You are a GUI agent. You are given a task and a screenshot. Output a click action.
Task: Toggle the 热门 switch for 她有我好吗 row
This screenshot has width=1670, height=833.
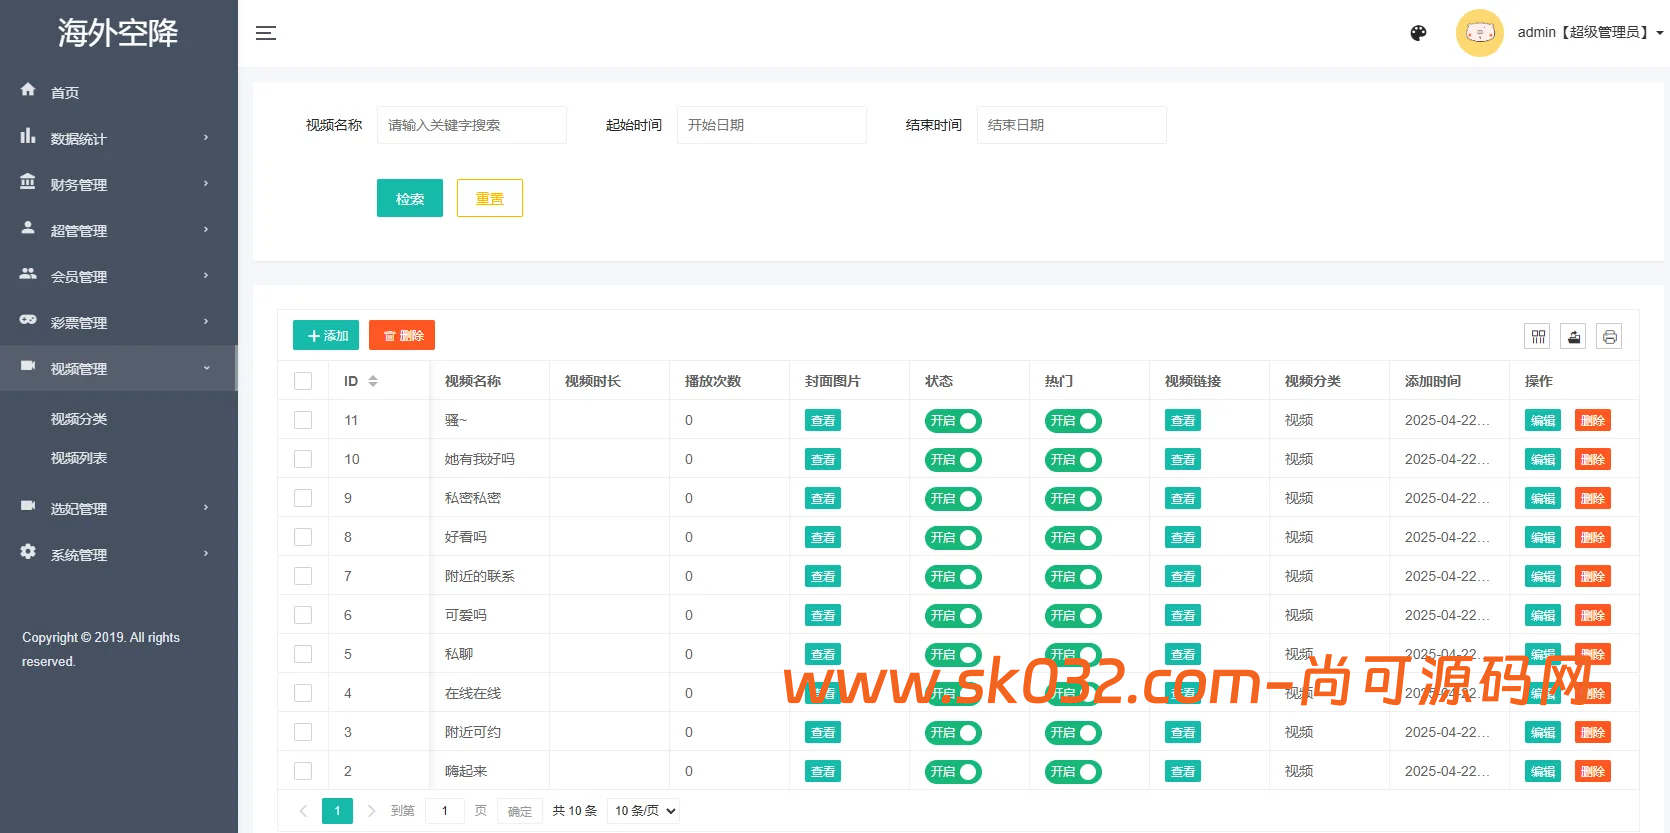point(1073,460)
